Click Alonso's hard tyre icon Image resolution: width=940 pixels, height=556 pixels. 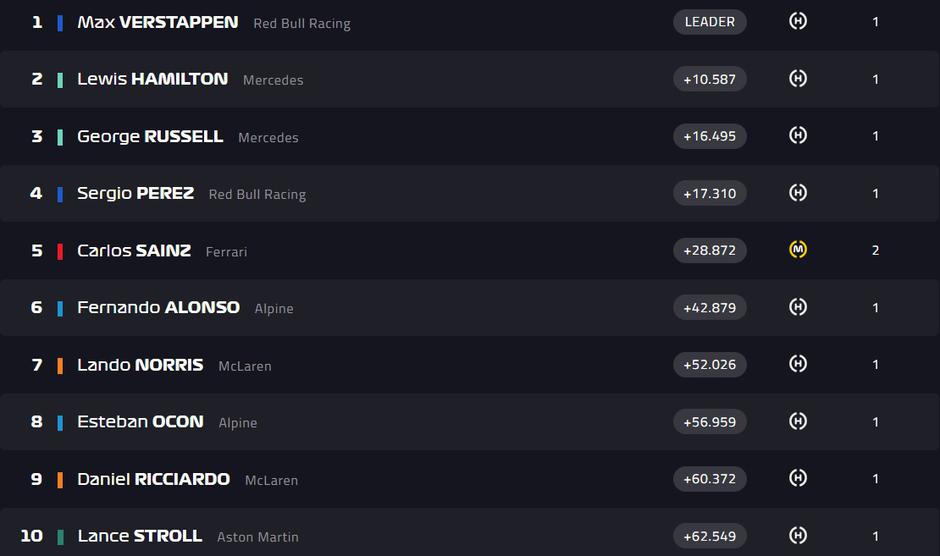click(798, 307)
